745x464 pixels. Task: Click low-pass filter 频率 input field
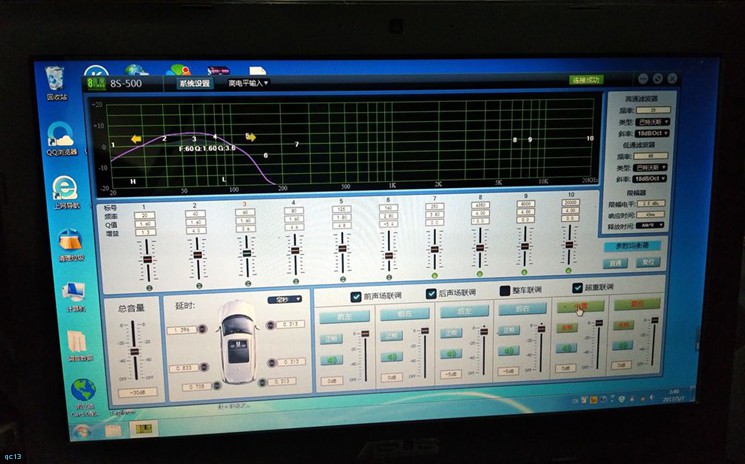pos(651,156)
